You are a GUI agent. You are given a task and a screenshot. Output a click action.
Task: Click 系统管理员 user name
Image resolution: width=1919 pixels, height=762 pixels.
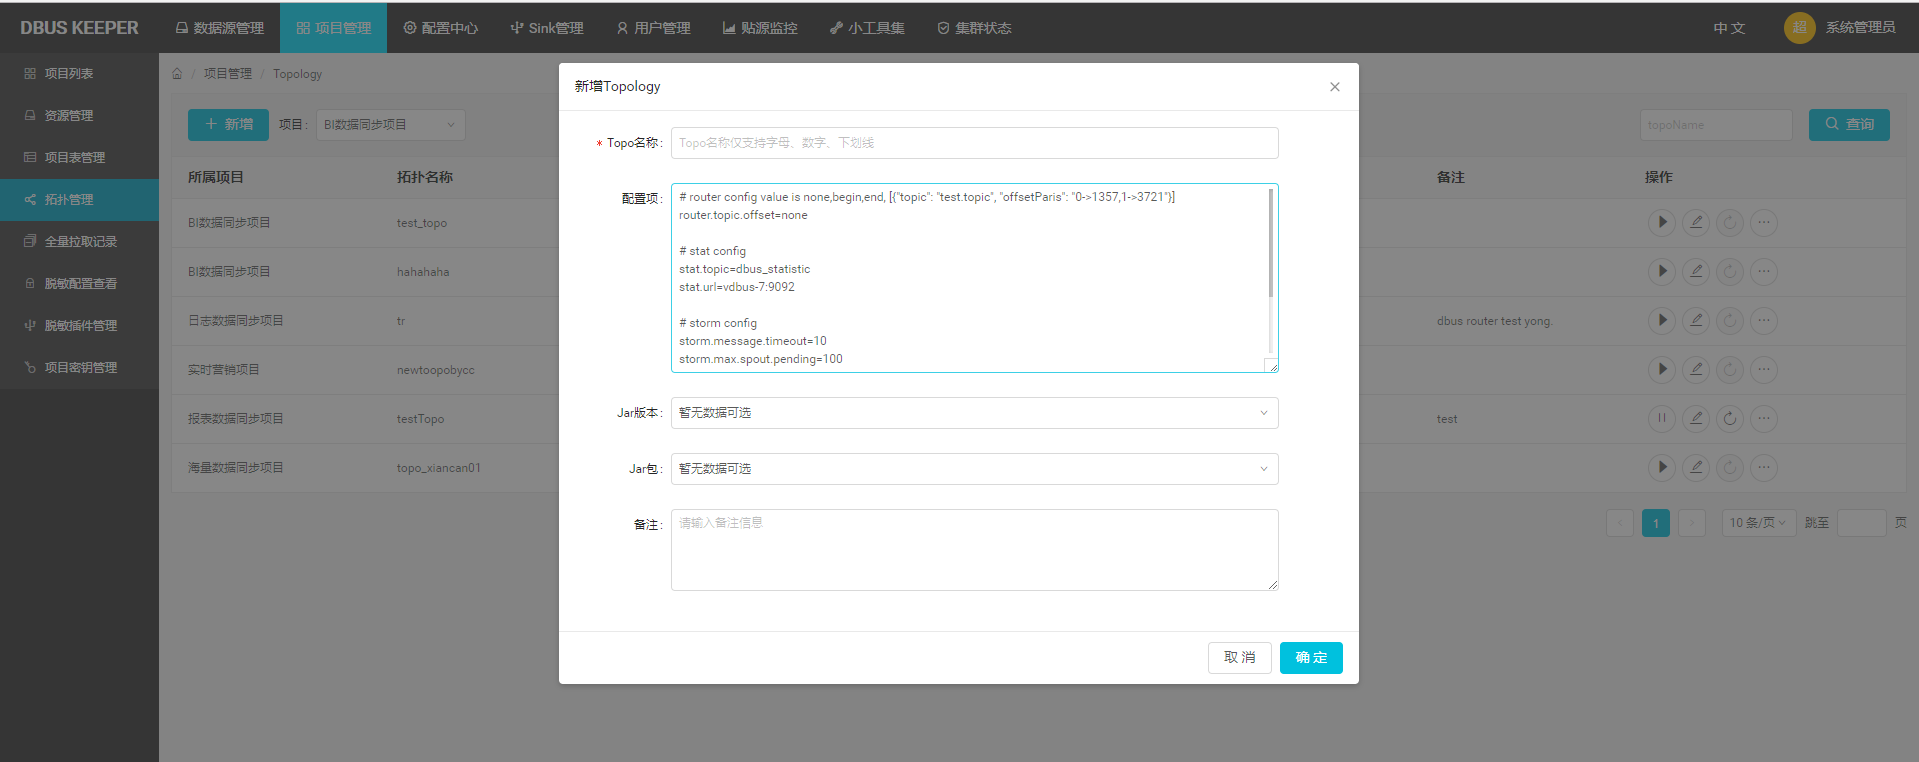point(1860,28)
